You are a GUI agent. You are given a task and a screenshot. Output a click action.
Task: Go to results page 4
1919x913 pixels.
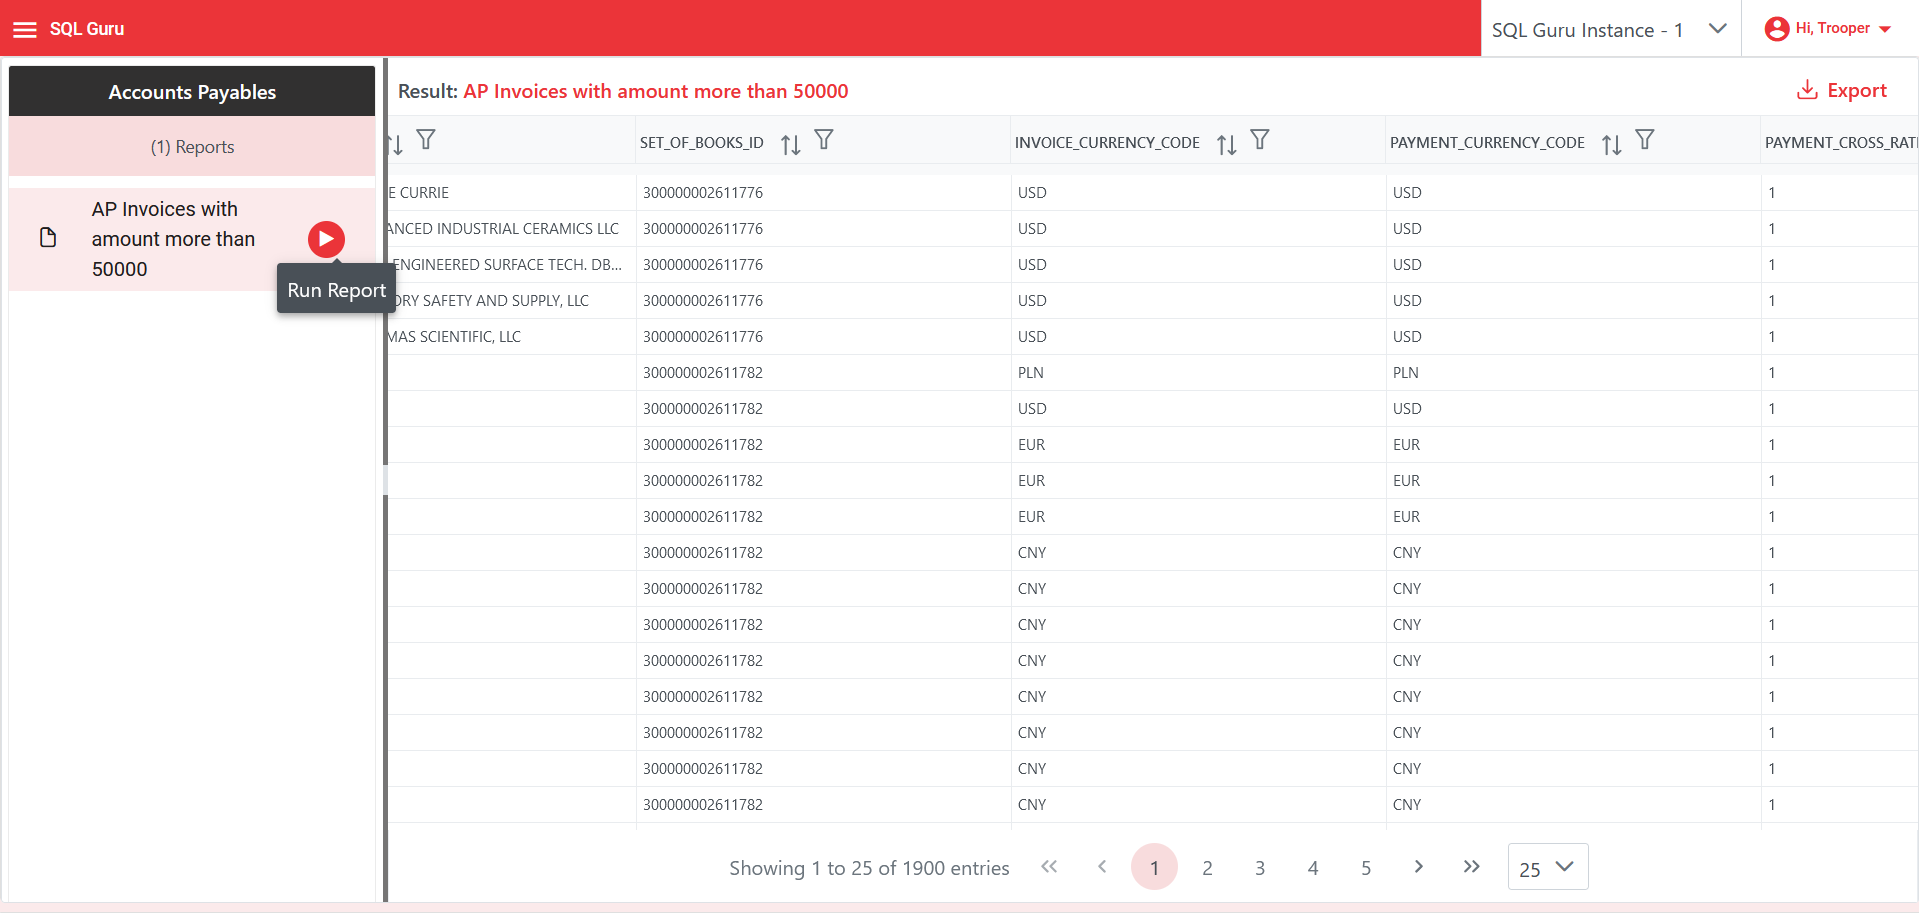click(x=1313, y=867)
